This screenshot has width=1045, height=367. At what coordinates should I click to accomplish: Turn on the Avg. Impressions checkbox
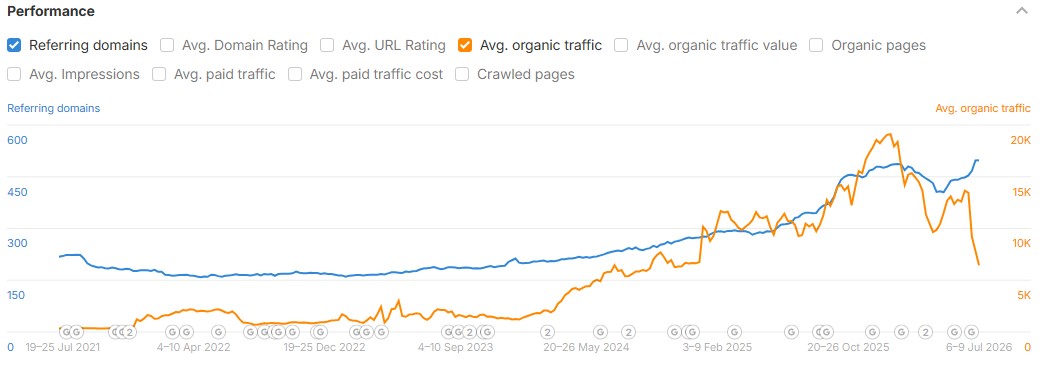pyautogui.click(x=14, y=74)
